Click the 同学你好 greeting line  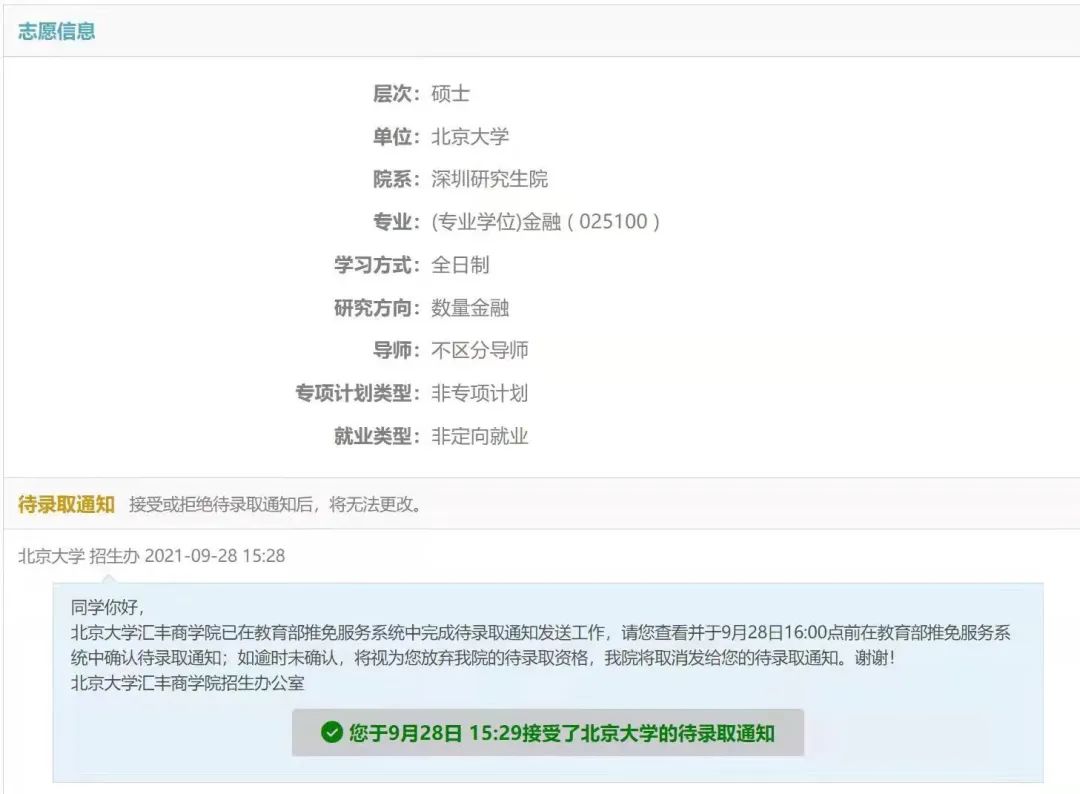(x=107, y=607)
